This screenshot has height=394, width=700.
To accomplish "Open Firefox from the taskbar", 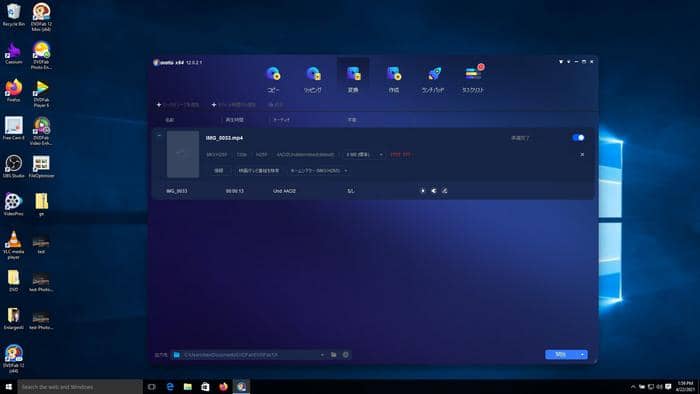I will click(223, 386).
